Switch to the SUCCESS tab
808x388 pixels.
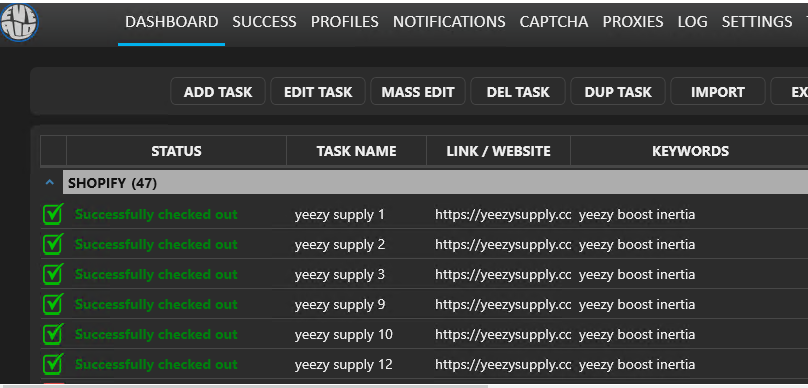[264, 22]
